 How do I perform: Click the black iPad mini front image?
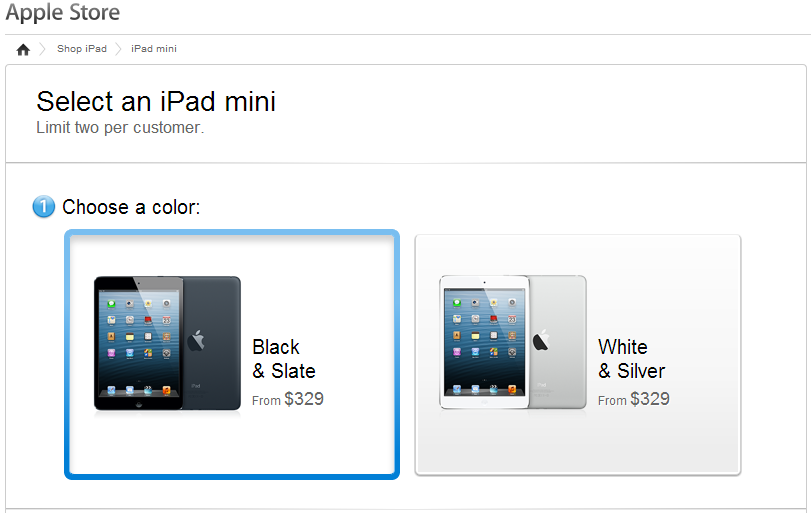[139, 343]
